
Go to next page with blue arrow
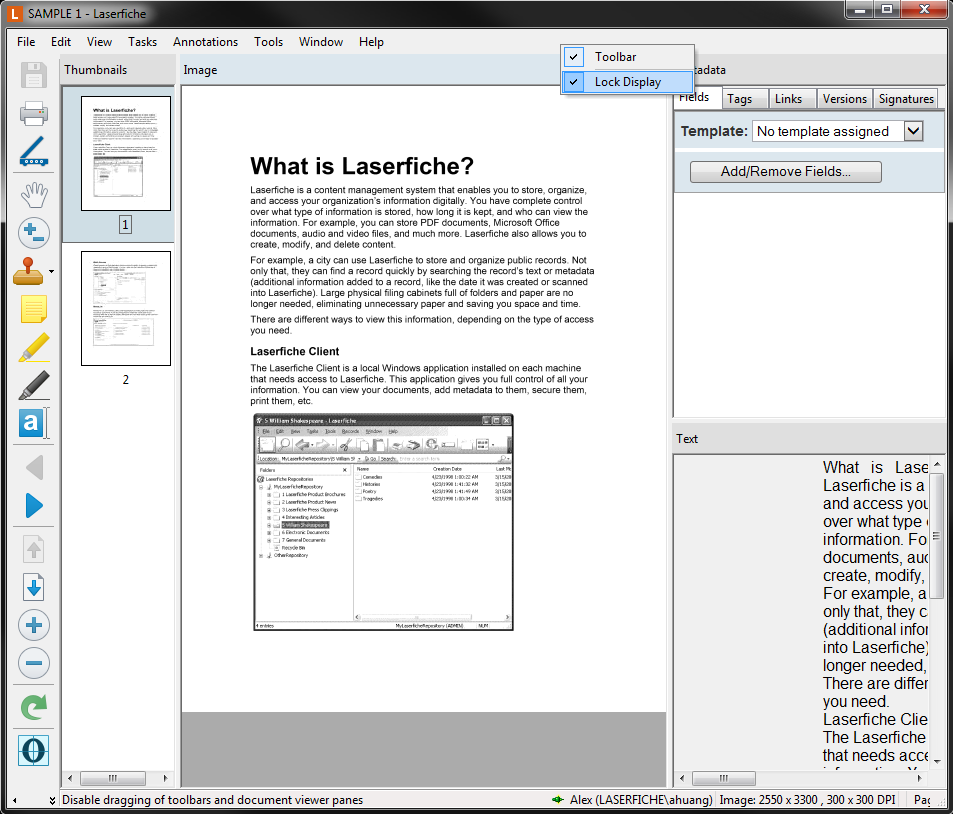tap(34, 506)
